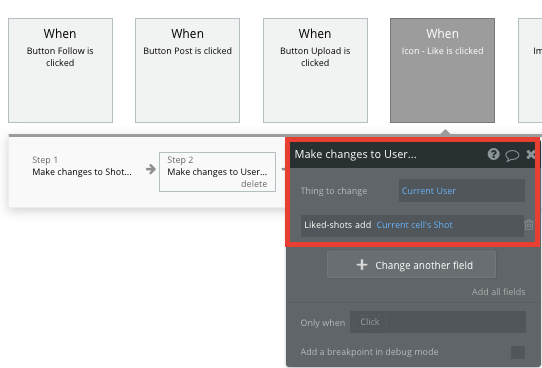Select the Button Upload is clicked event
The image size is (542, 368).
[315, 70]
